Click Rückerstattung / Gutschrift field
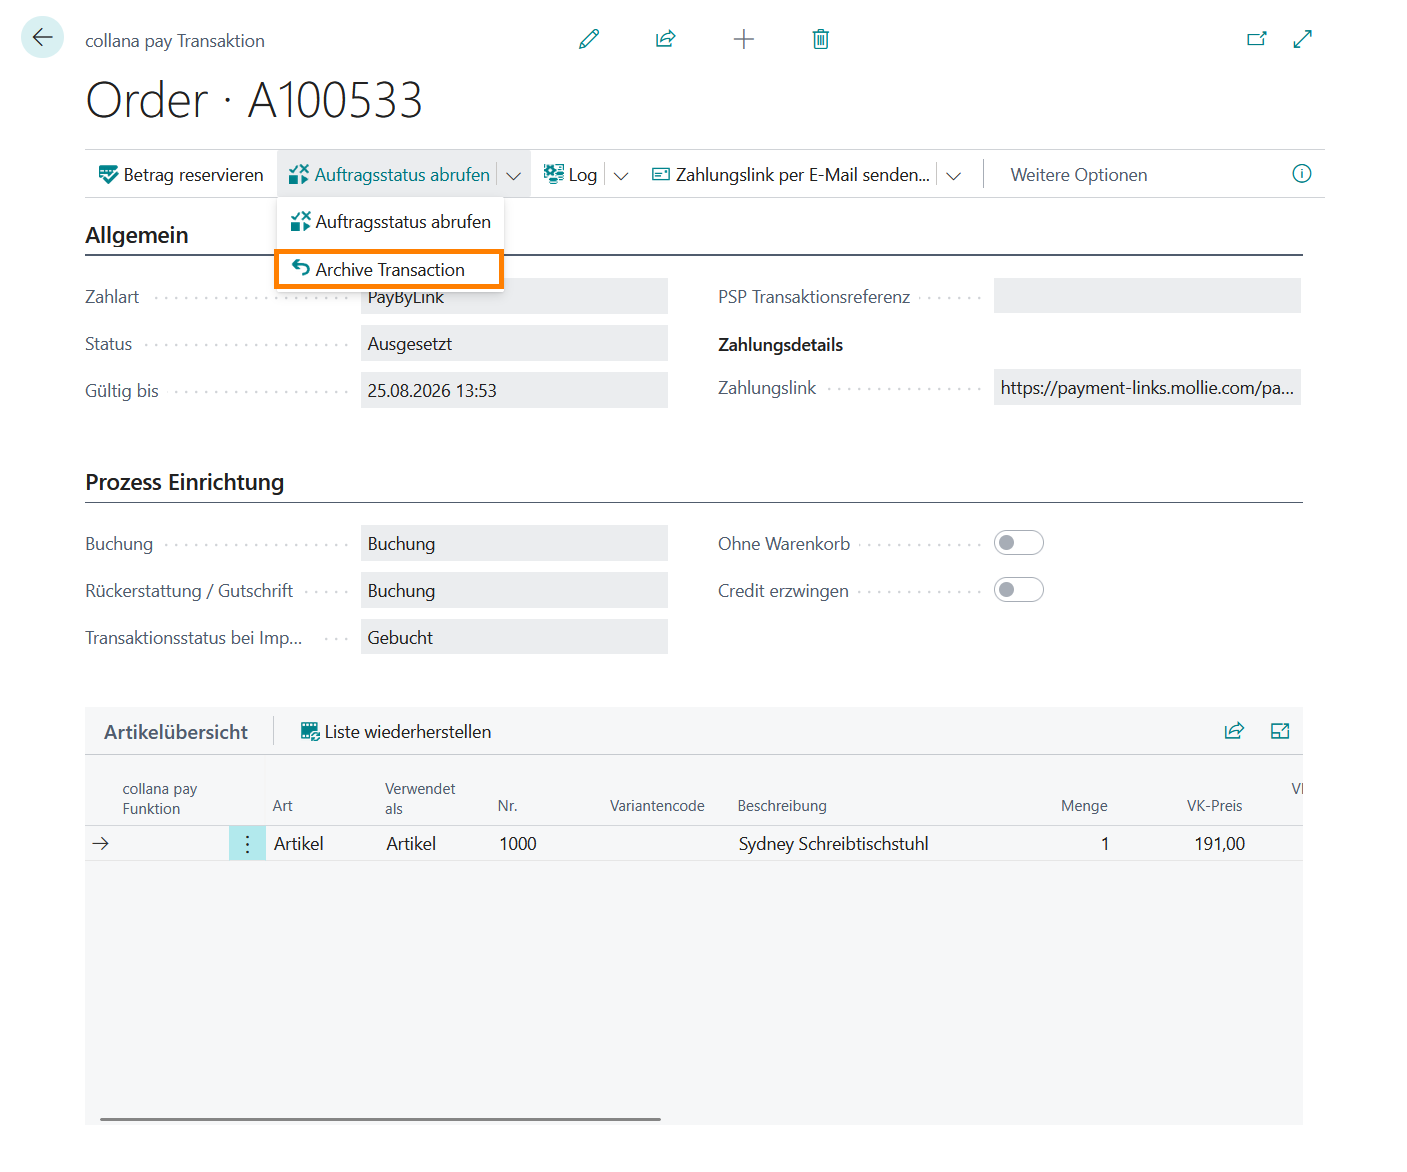The width and height of the screenshot is (1407, 1172). point(514,590)
